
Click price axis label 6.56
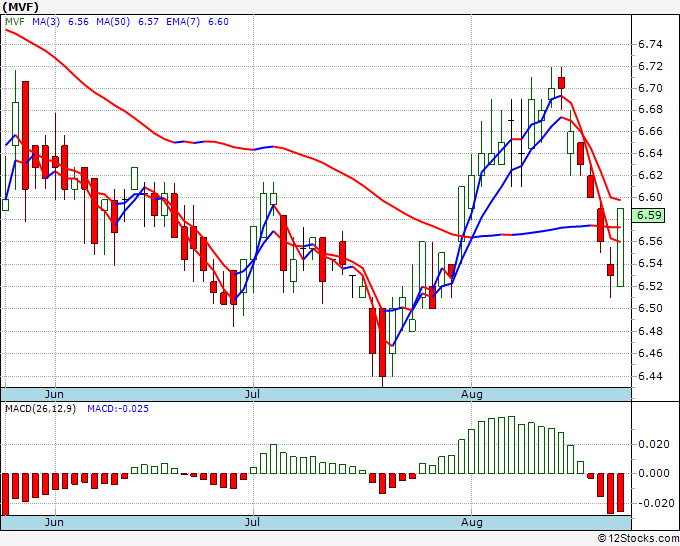point(650,241)
